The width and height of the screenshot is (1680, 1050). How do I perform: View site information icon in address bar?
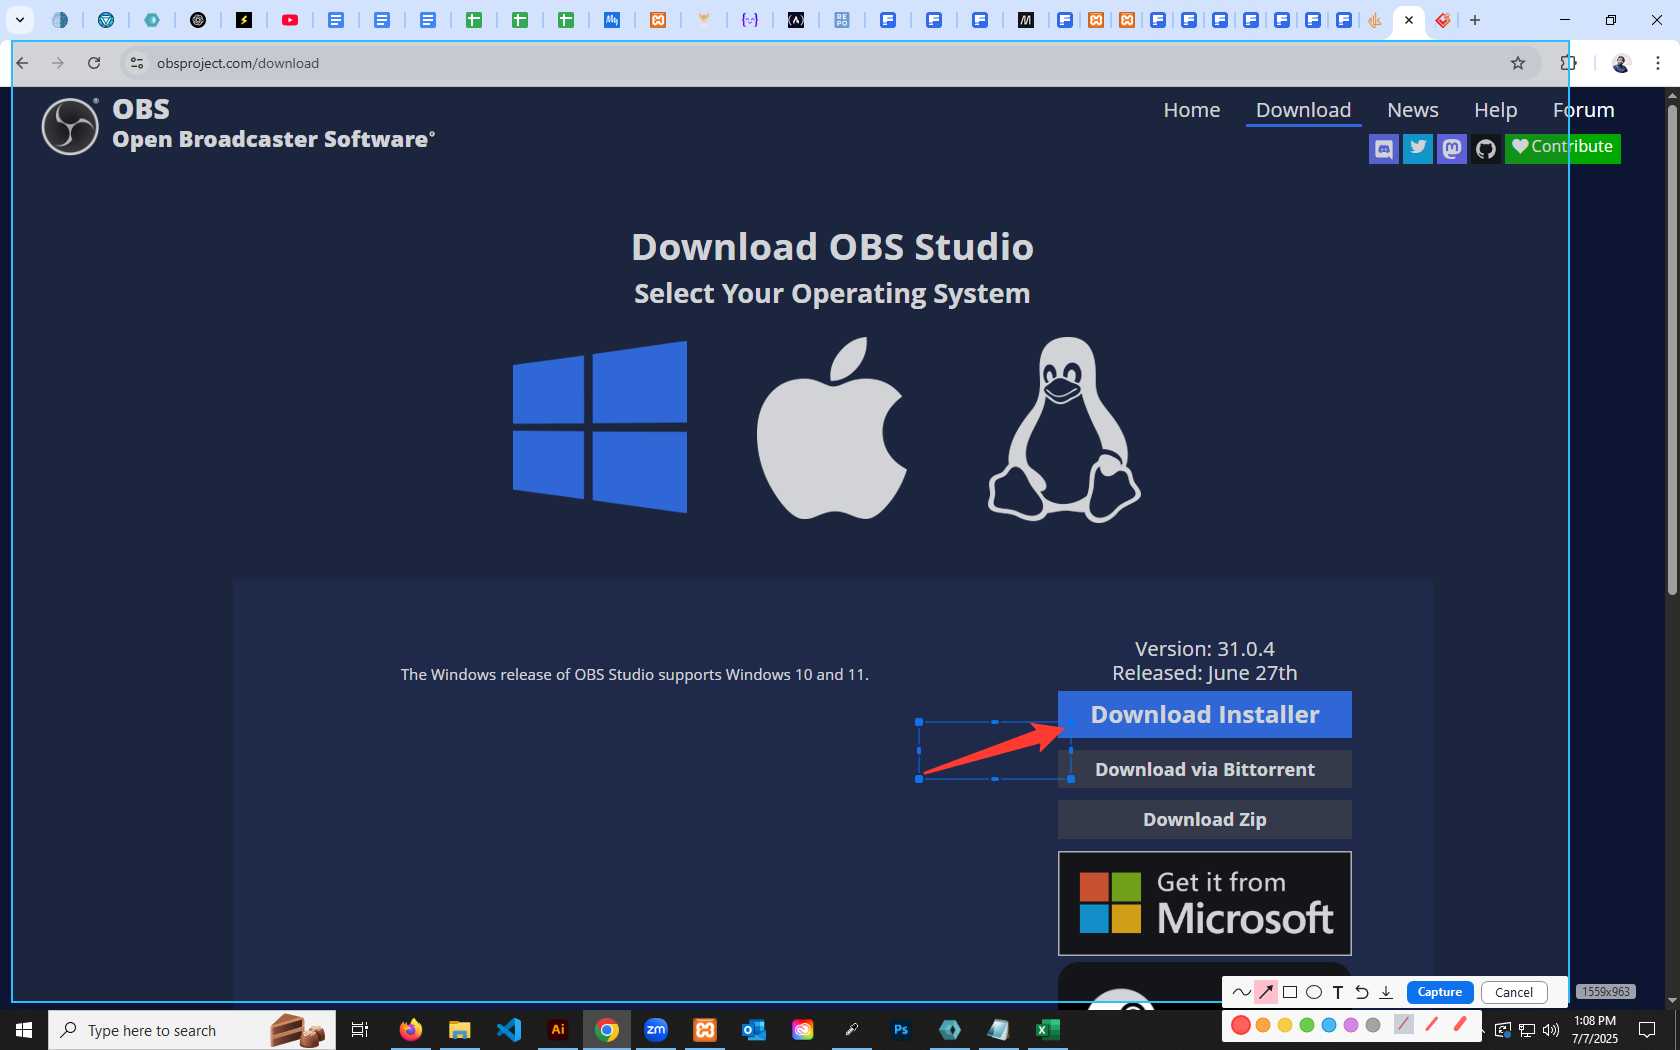pos(137,63)
